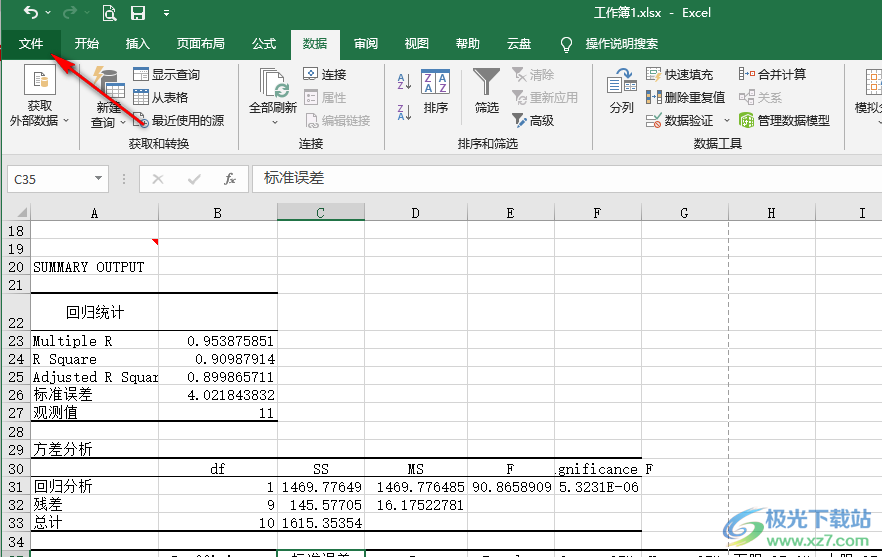882x557 pixels.
Task: Click the 数据验证 button
Action: coord(680,120)
